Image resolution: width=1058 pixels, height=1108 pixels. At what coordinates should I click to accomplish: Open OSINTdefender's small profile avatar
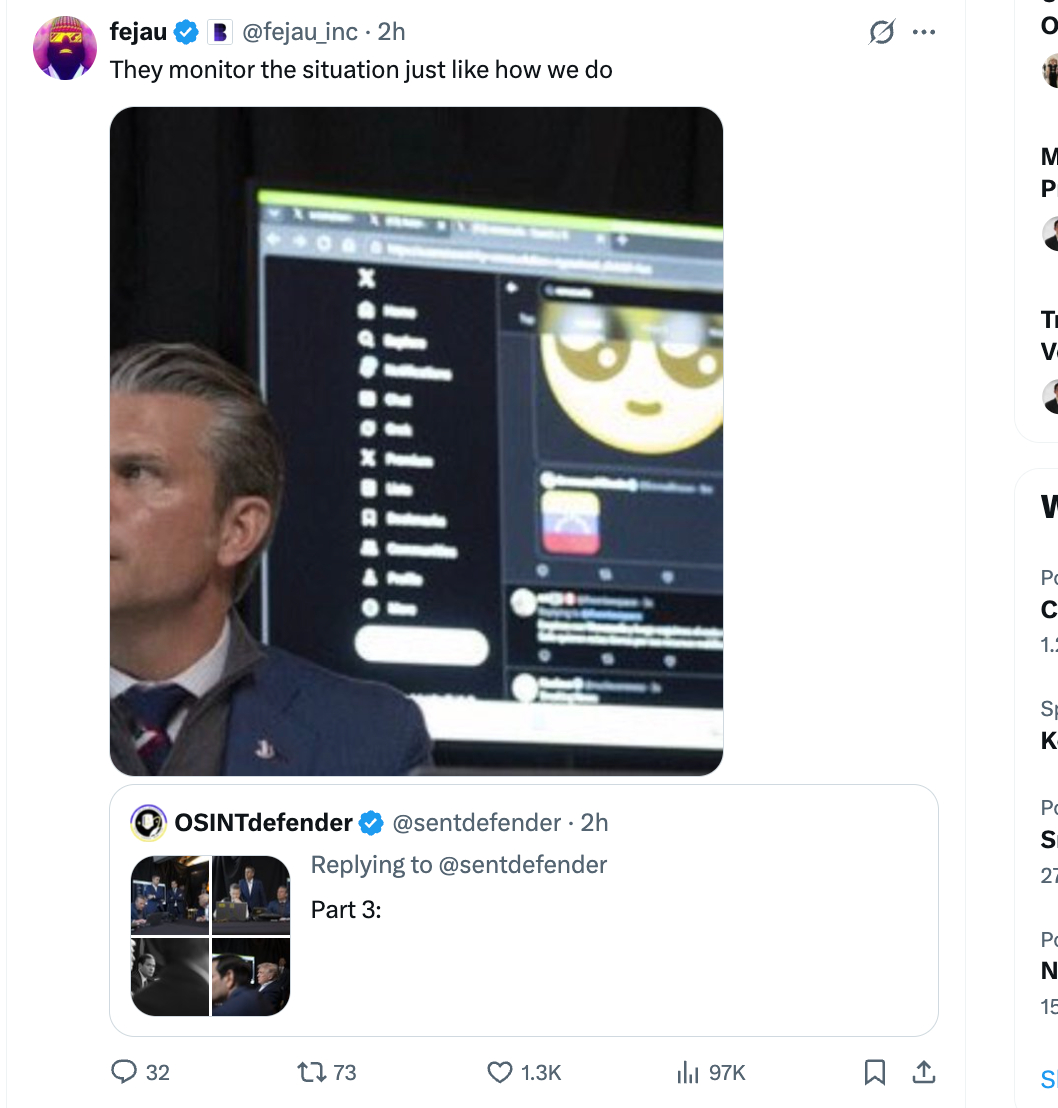tap(149, 823)
